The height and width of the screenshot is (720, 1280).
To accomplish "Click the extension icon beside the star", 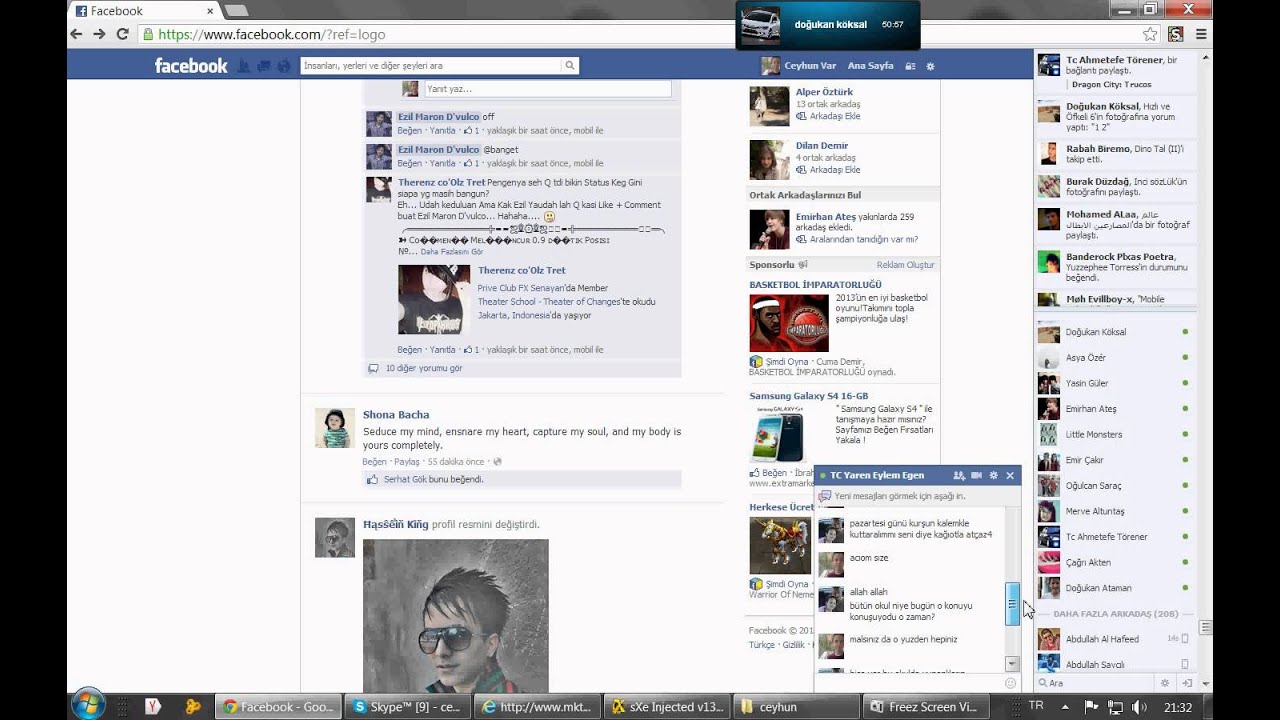I will tap(1176, 34).
